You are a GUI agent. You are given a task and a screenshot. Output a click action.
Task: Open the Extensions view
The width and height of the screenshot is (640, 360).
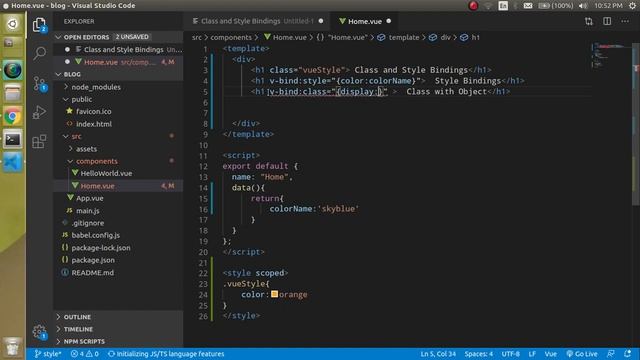(39, 141)
